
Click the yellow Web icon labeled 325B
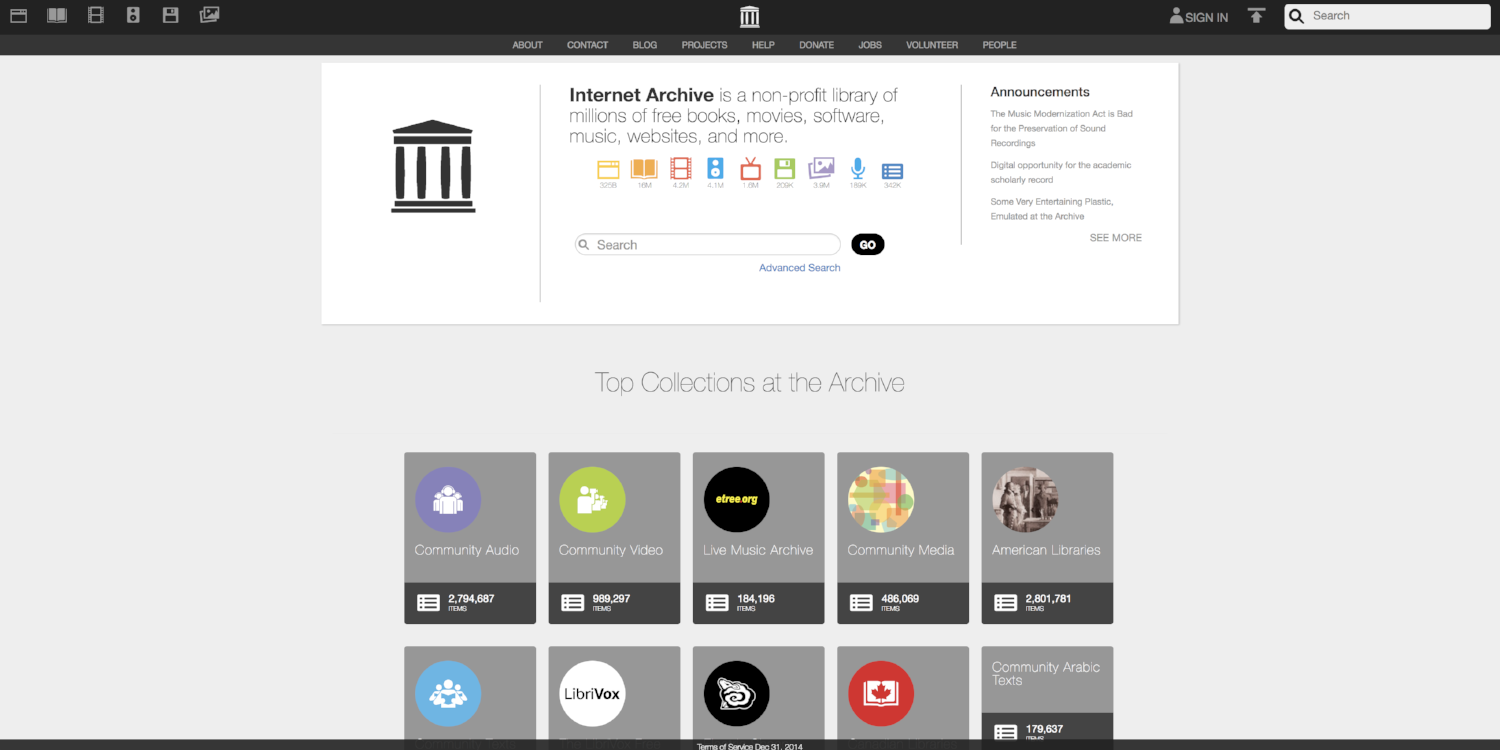pyautogui.click(x=608, y=170)
